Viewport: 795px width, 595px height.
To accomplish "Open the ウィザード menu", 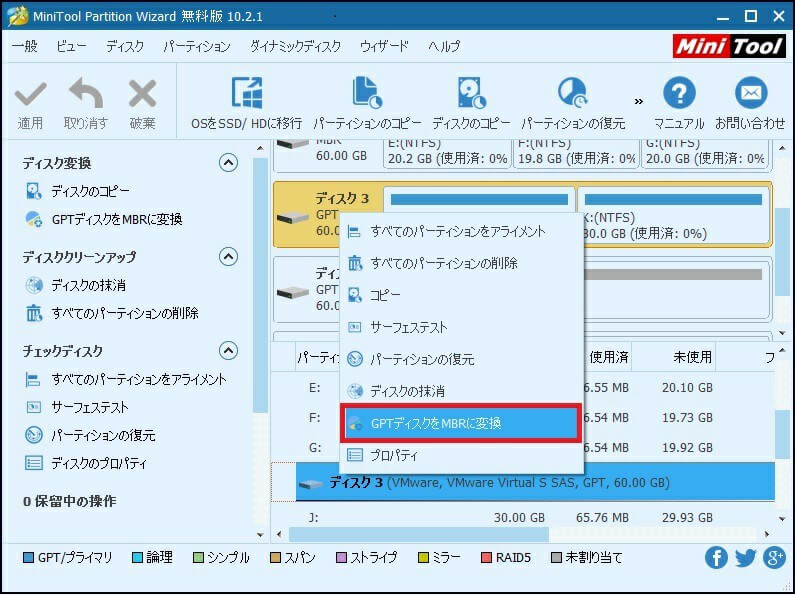I will pos(384,47).
